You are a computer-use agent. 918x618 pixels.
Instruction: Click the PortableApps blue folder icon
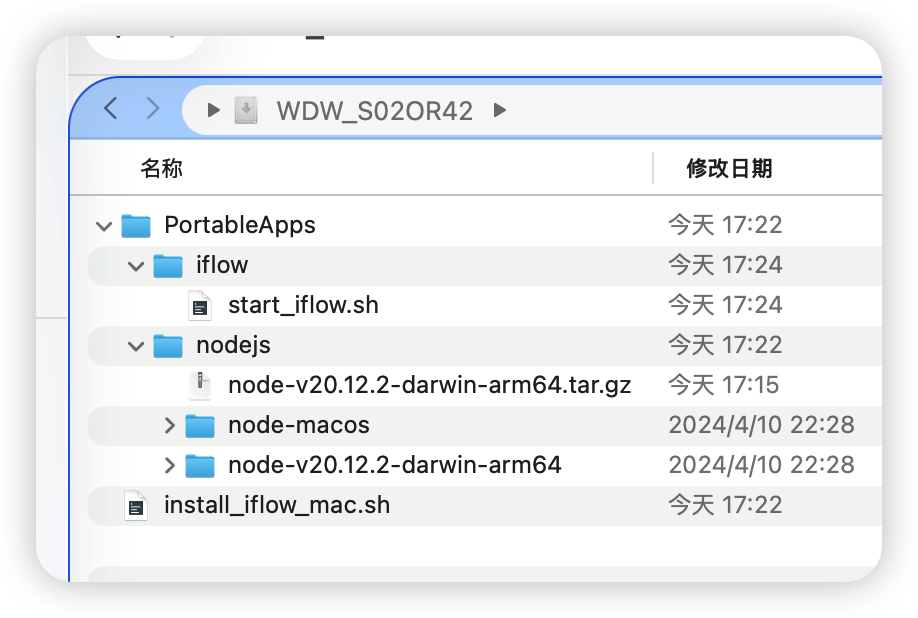(135, 225)
